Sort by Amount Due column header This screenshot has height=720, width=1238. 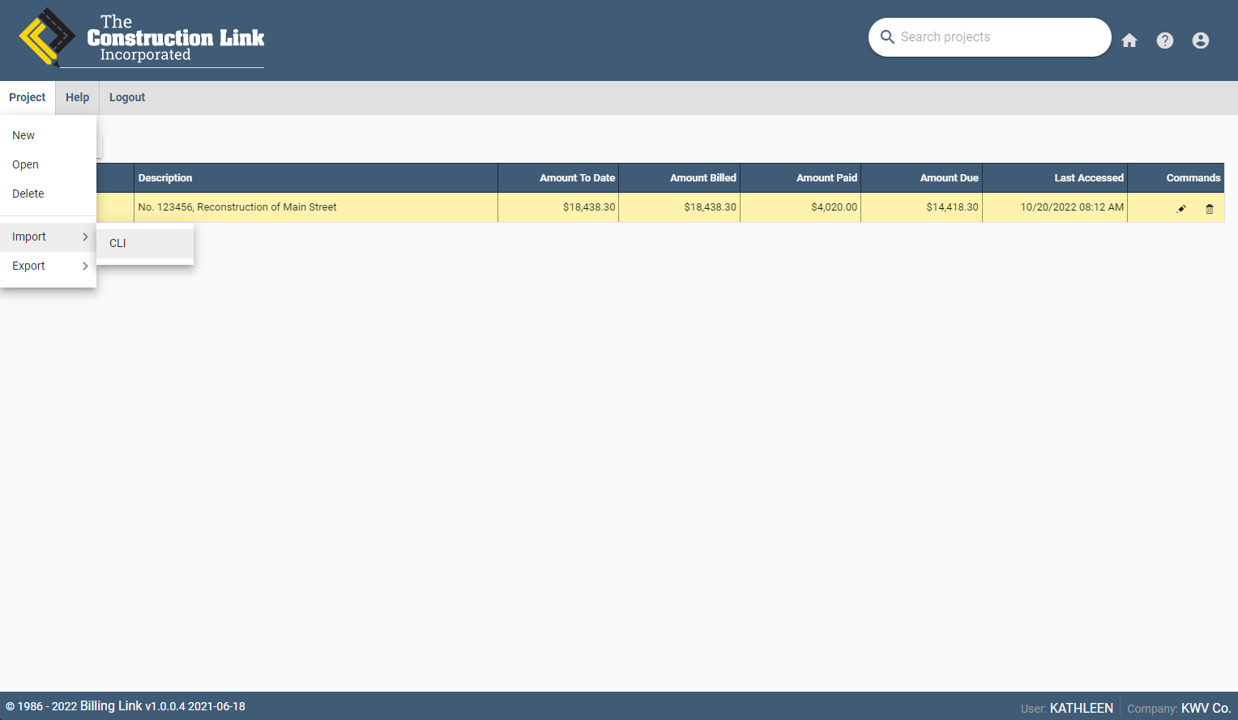pyautogui.click(x=921, y=178)
